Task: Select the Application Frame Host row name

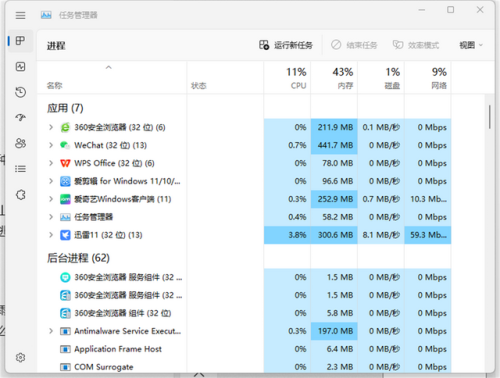Action: point(118,349)
